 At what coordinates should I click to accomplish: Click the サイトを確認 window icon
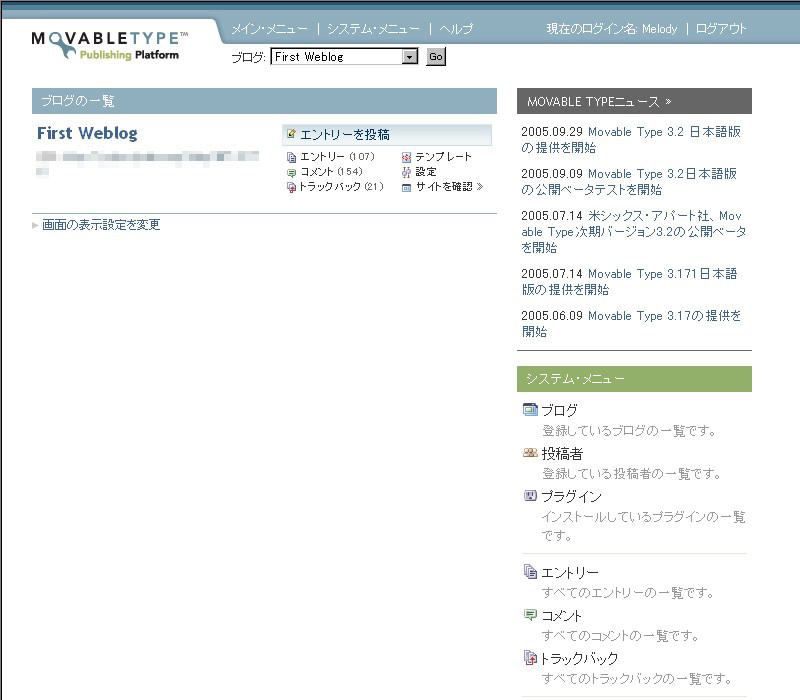406,188
